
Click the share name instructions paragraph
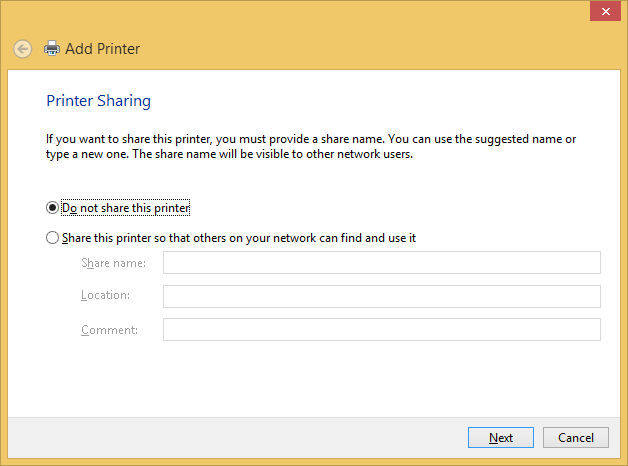(x=311, y=146)
